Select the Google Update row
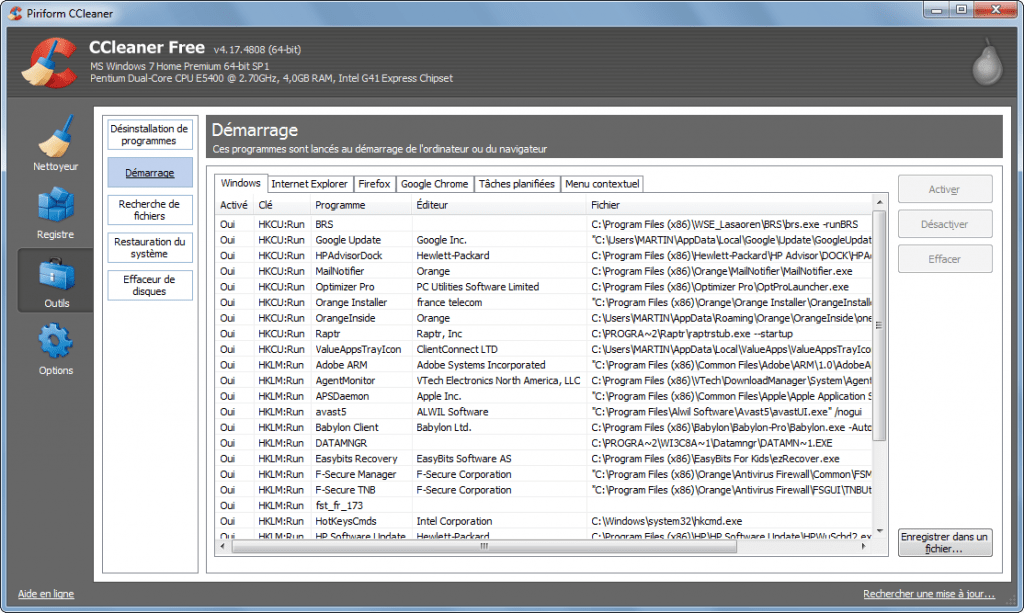The width and height of the screenshot is (1024, 613). tap(544, 240)
